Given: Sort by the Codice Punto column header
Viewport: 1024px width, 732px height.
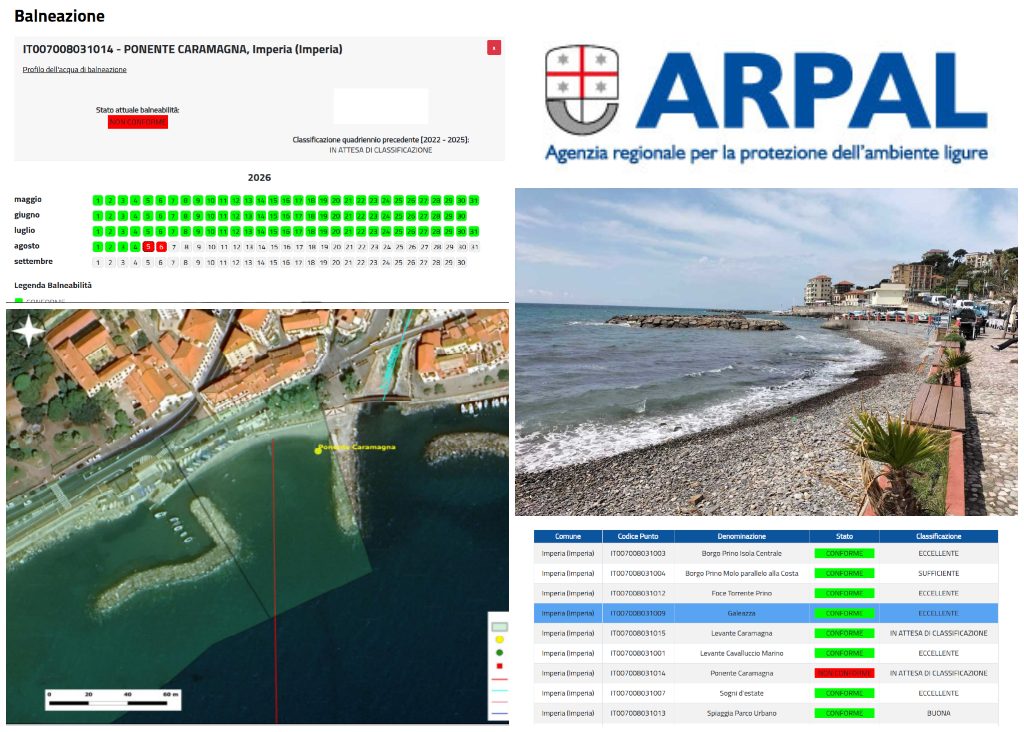Looking at the screenshot, I should click(638, 536).
